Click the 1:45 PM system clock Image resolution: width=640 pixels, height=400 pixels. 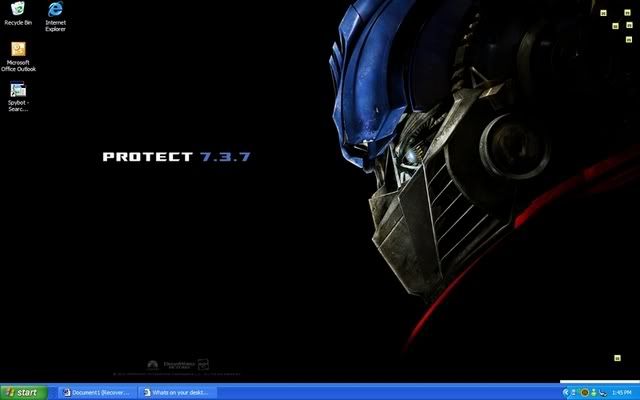tap(621, 393)
